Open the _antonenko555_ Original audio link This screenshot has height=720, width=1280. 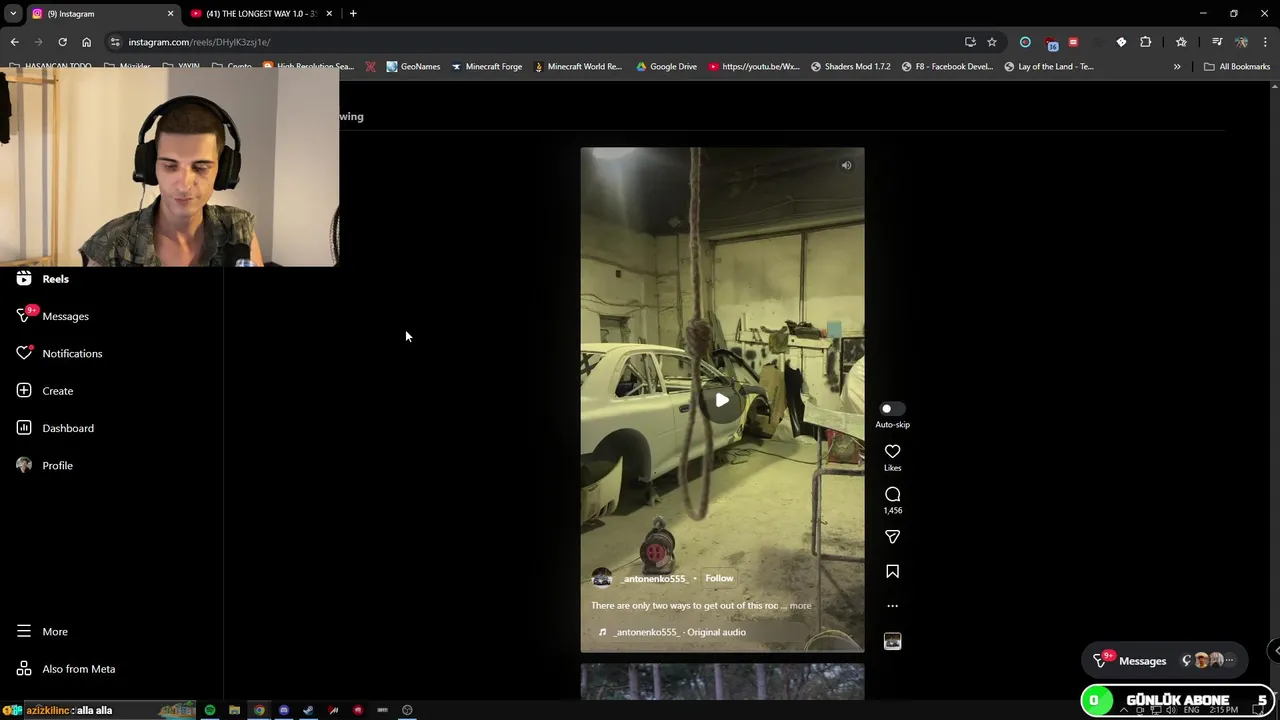679,632
